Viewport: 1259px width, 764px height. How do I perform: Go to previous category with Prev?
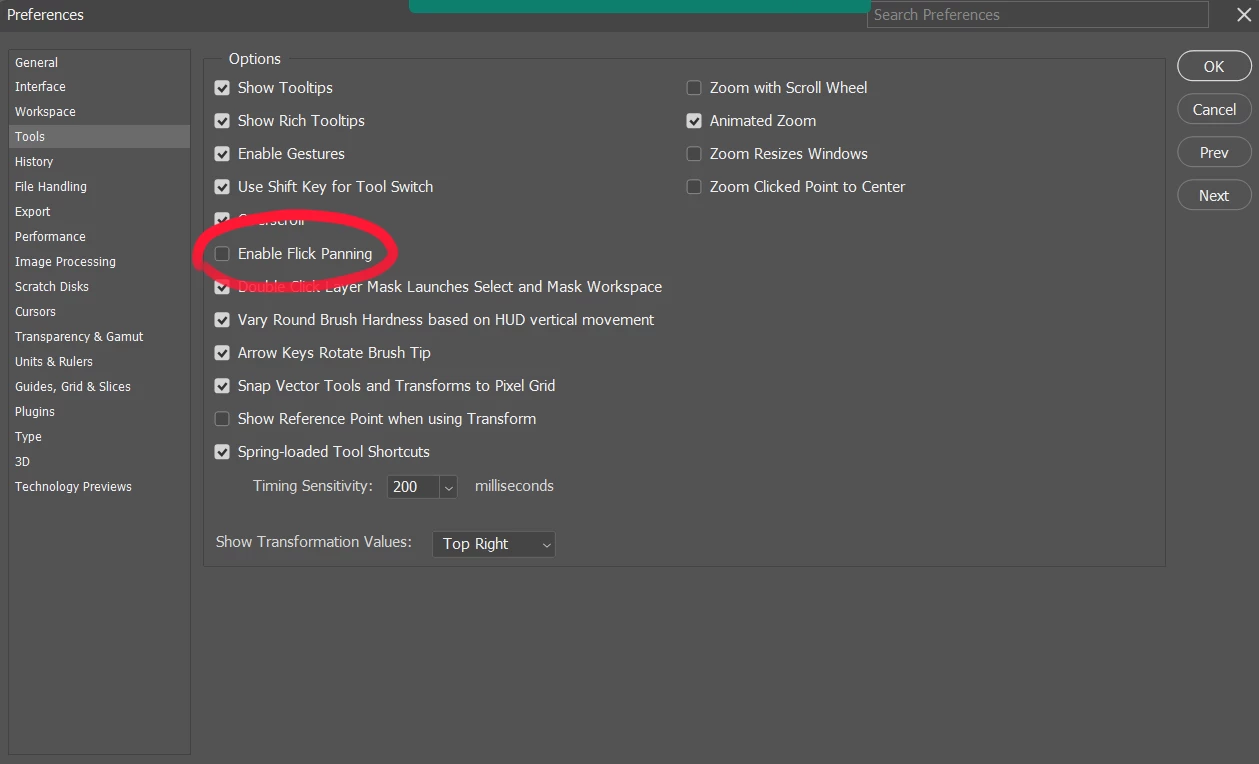pos(1214,153)
